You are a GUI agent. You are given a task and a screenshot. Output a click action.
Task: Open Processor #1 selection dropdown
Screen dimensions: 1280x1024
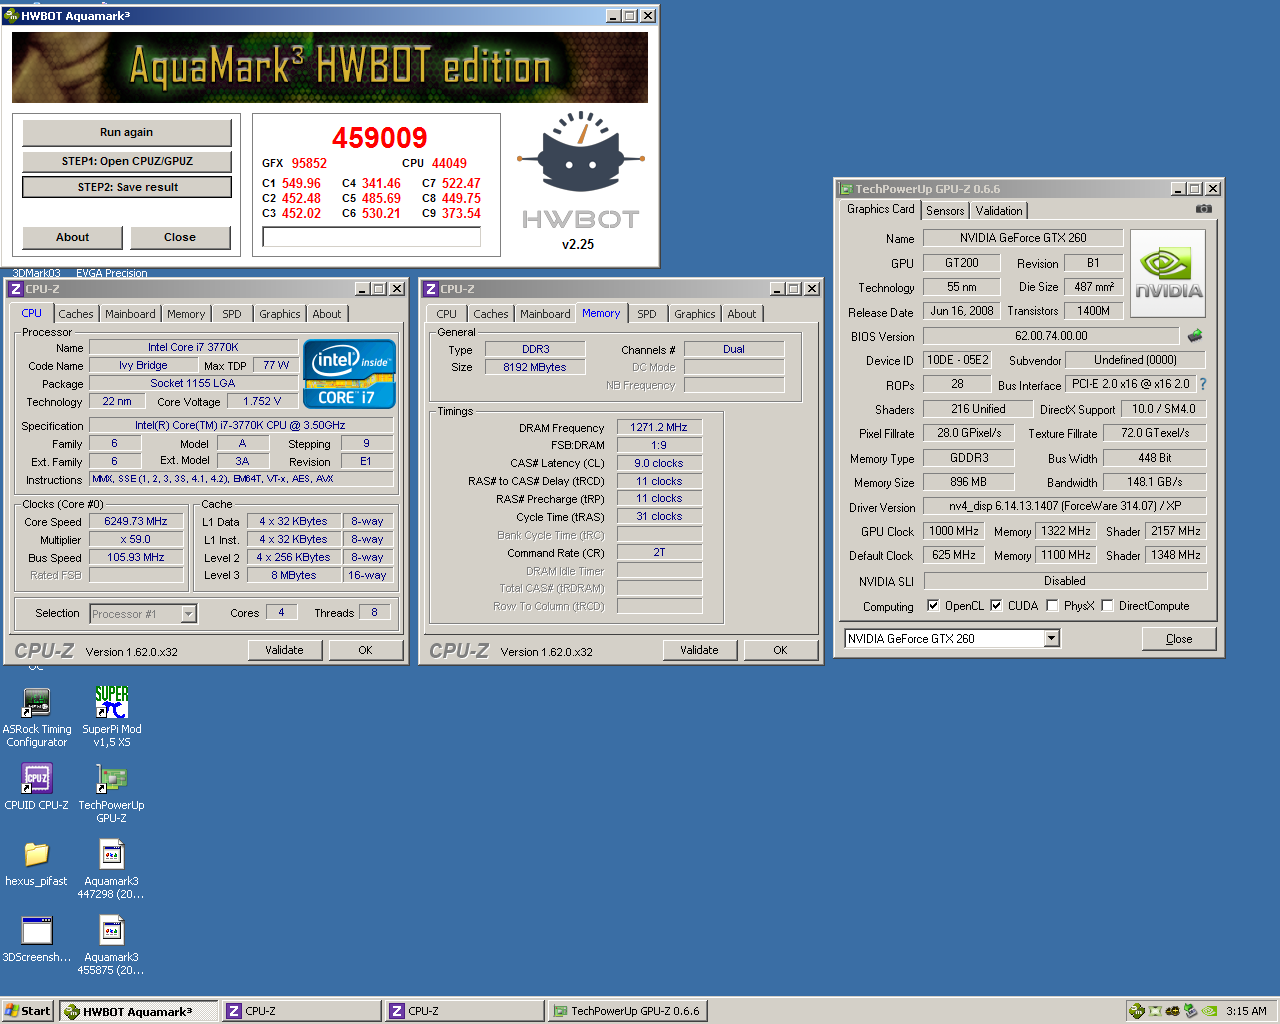pos(188,614)
